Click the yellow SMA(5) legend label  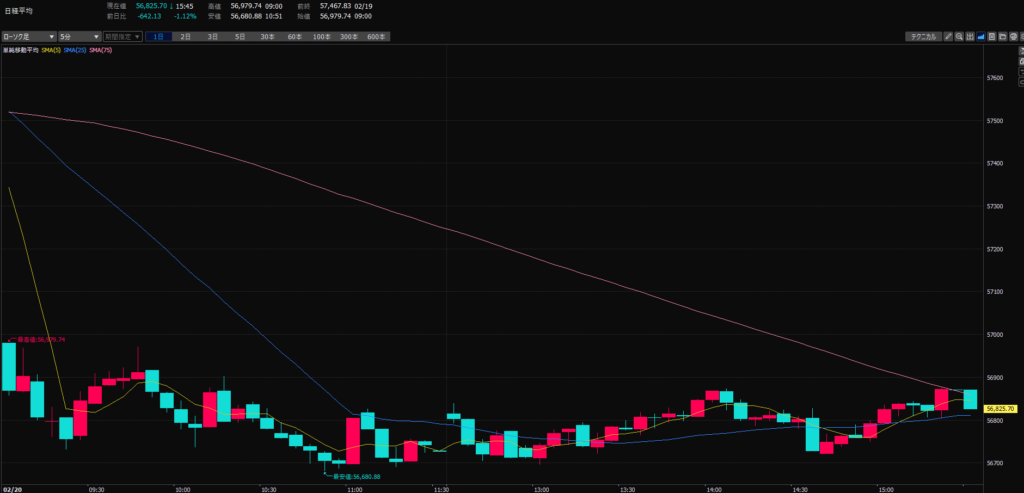coord(51,49)
